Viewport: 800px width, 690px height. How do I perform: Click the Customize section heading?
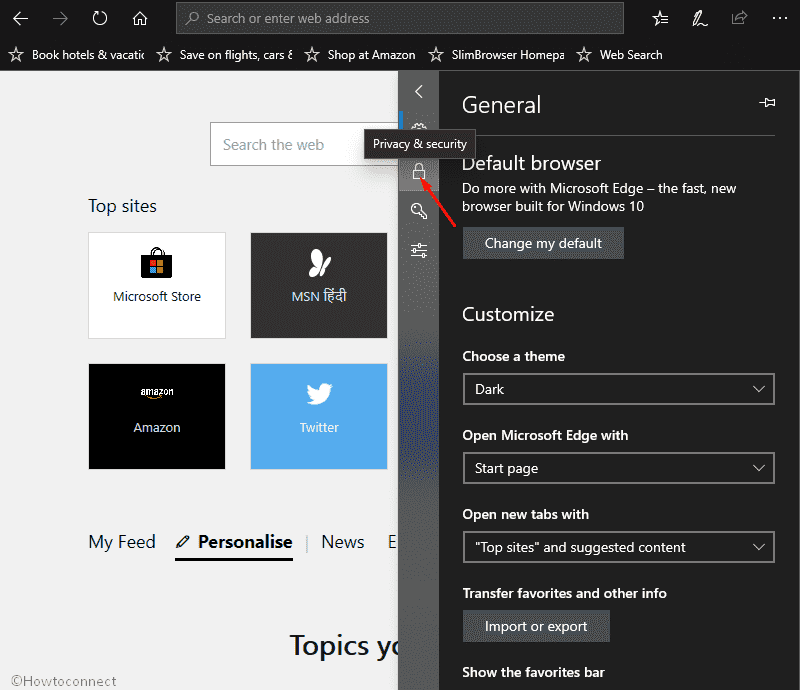coord(508,314)
